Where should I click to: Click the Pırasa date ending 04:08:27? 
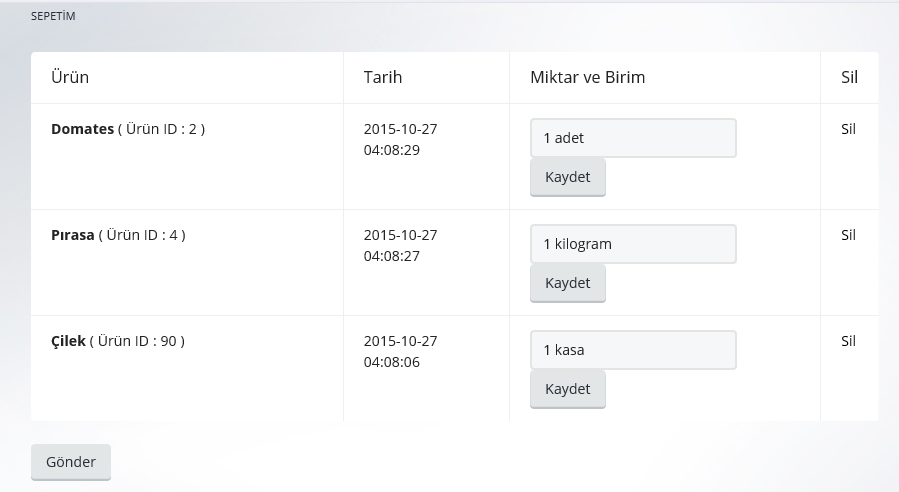point(400,246)
